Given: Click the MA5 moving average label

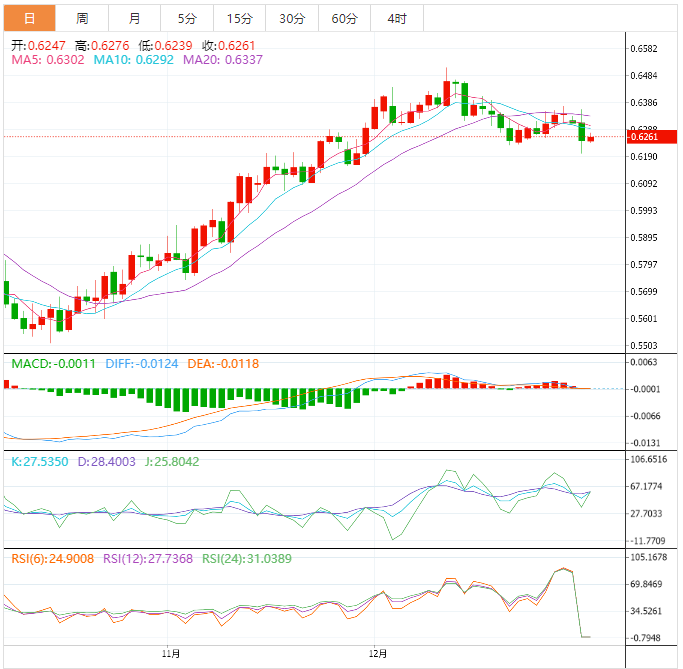Looking at the screenshot, I should (48, 60).
